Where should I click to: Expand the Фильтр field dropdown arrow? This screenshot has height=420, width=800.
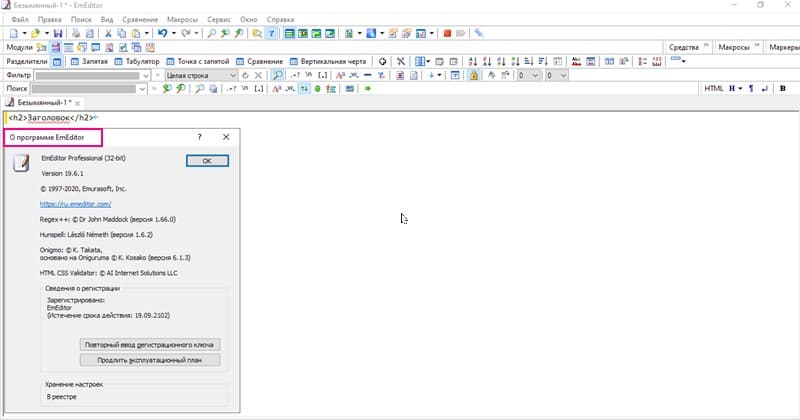pyautogui.click(x=145, y=76)
